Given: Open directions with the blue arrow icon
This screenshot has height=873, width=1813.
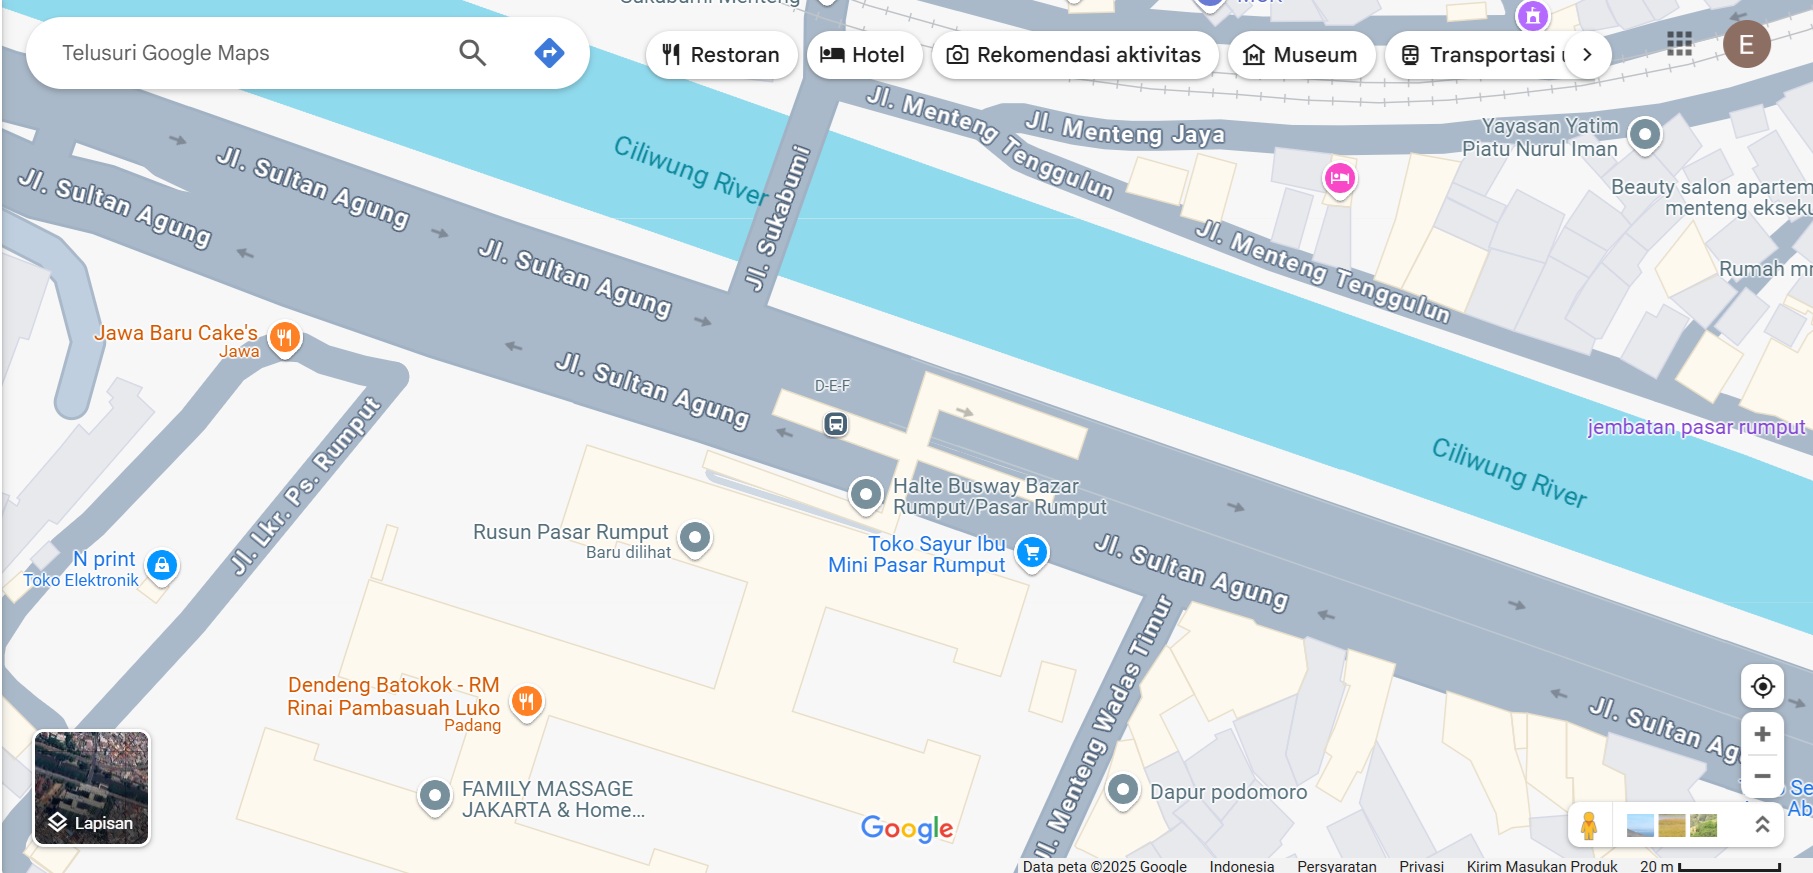Looking at the screenshot, I should (549, 53).
